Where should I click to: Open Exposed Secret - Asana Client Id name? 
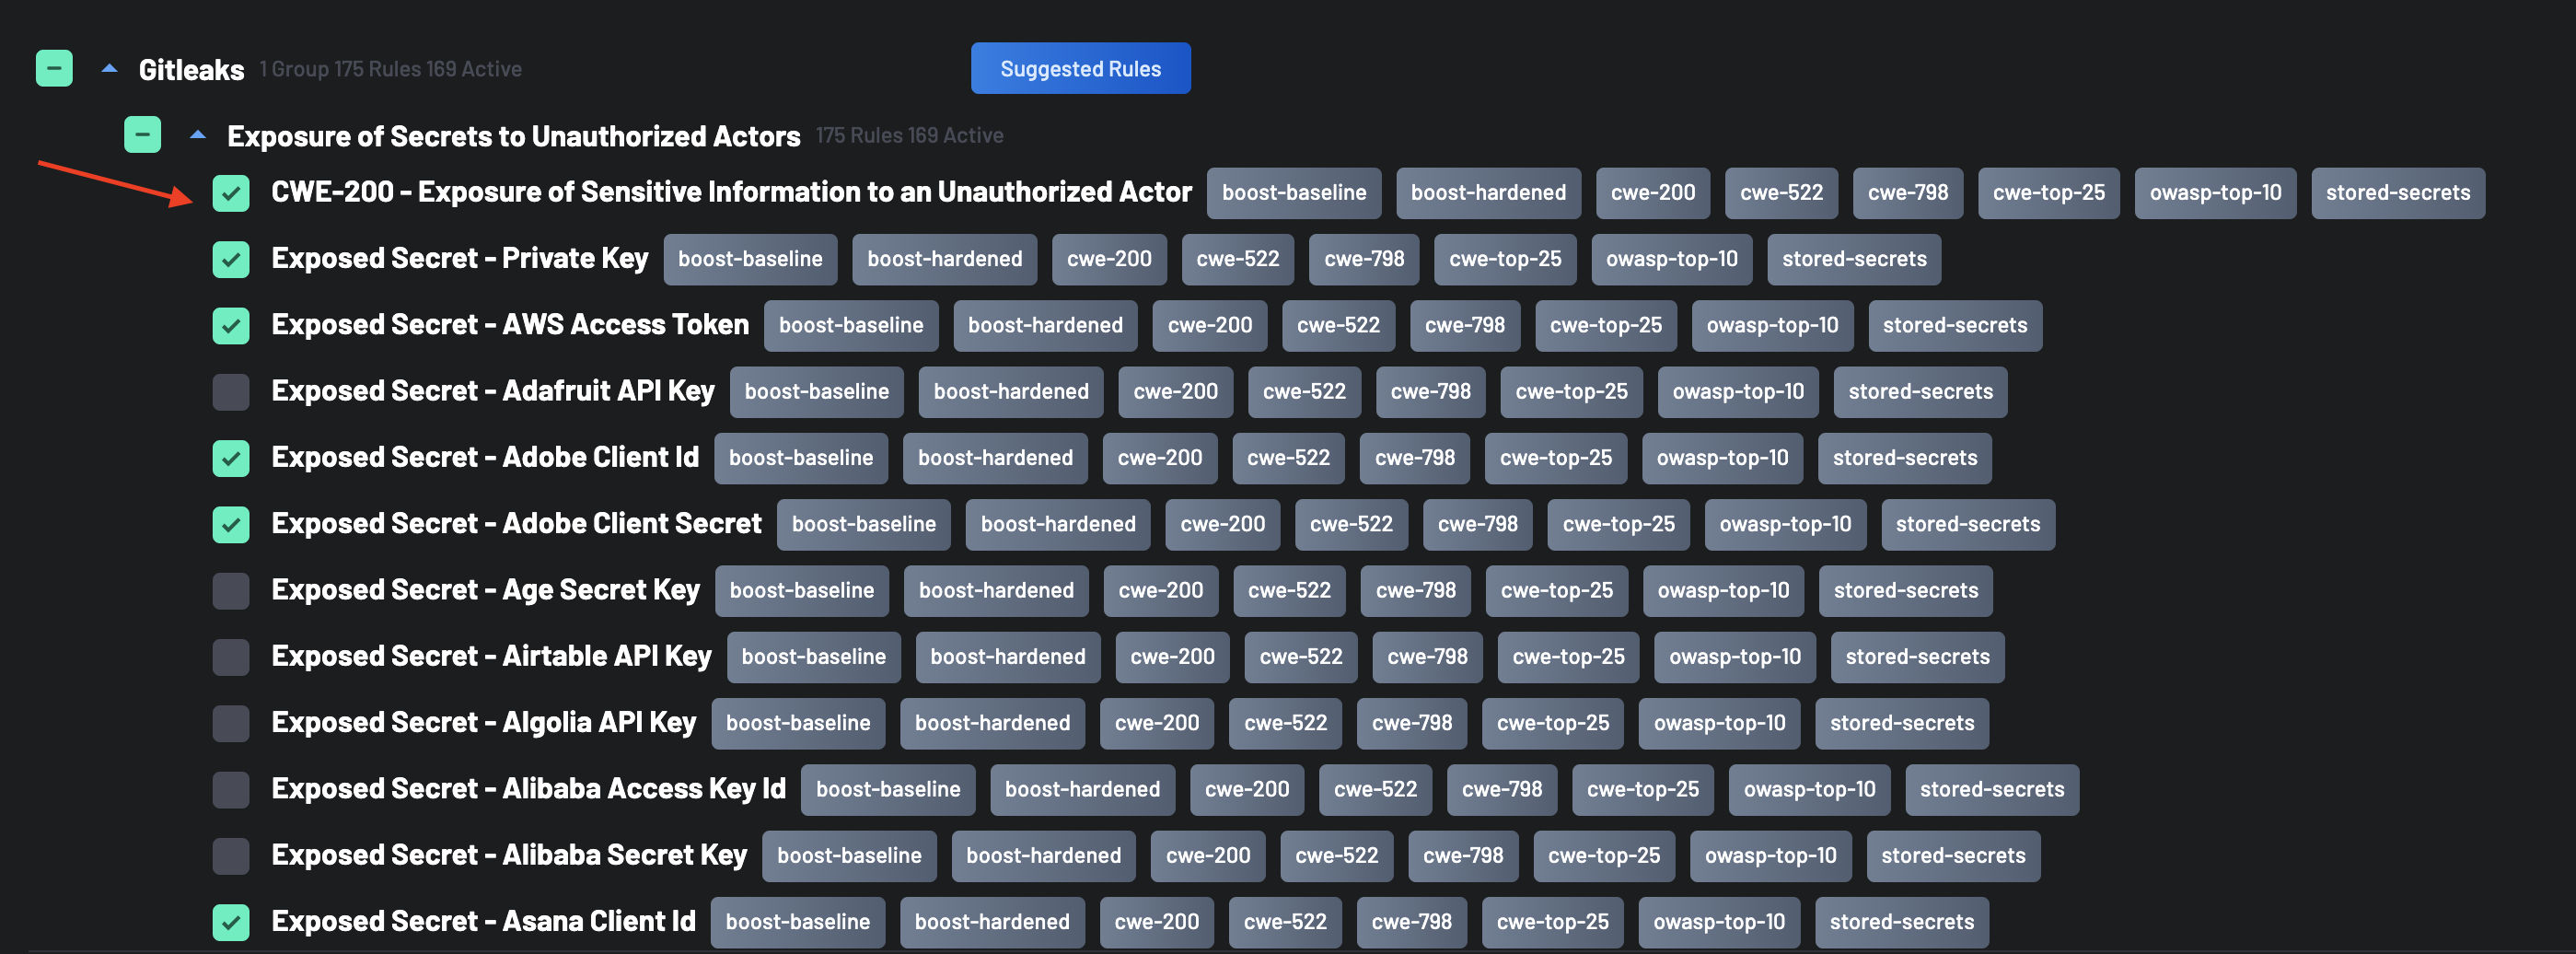tap(483, 921)
